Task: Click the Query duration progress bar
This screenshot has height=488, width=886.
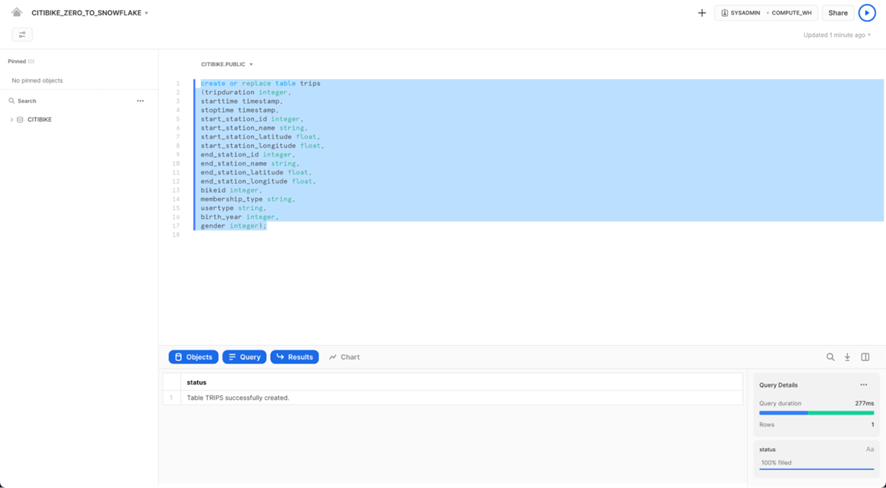Action: (x=816, y=413)
